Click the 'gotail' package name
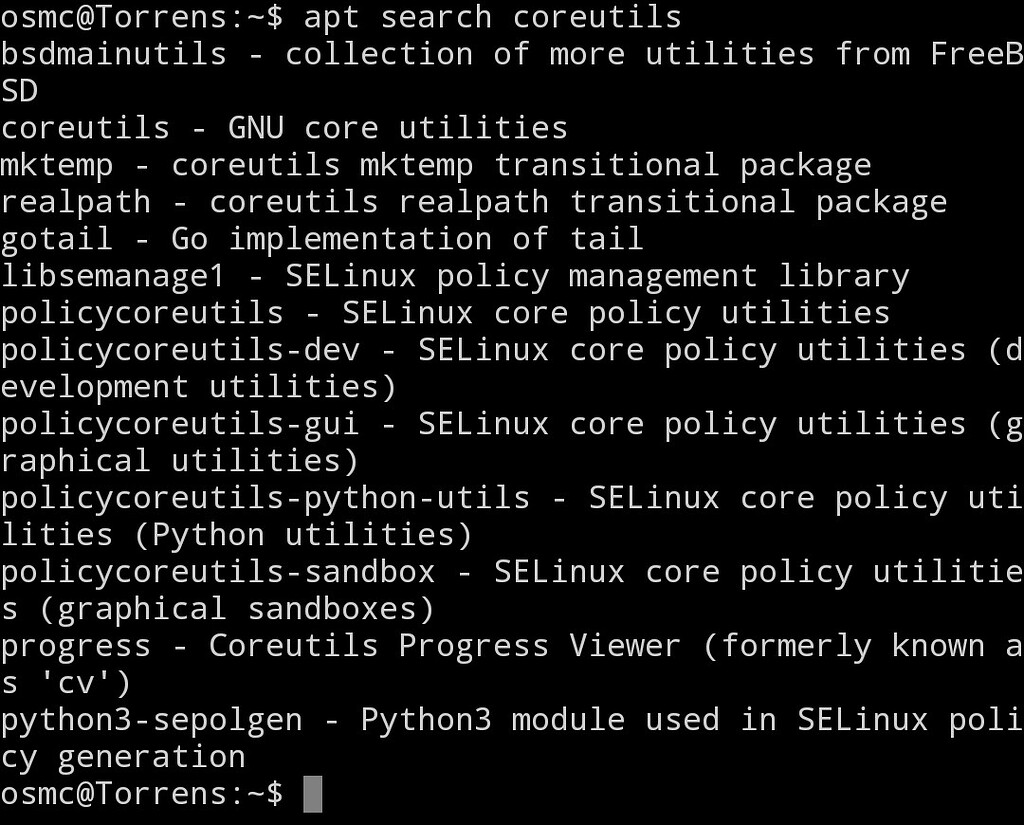 [x=57, y=240]
